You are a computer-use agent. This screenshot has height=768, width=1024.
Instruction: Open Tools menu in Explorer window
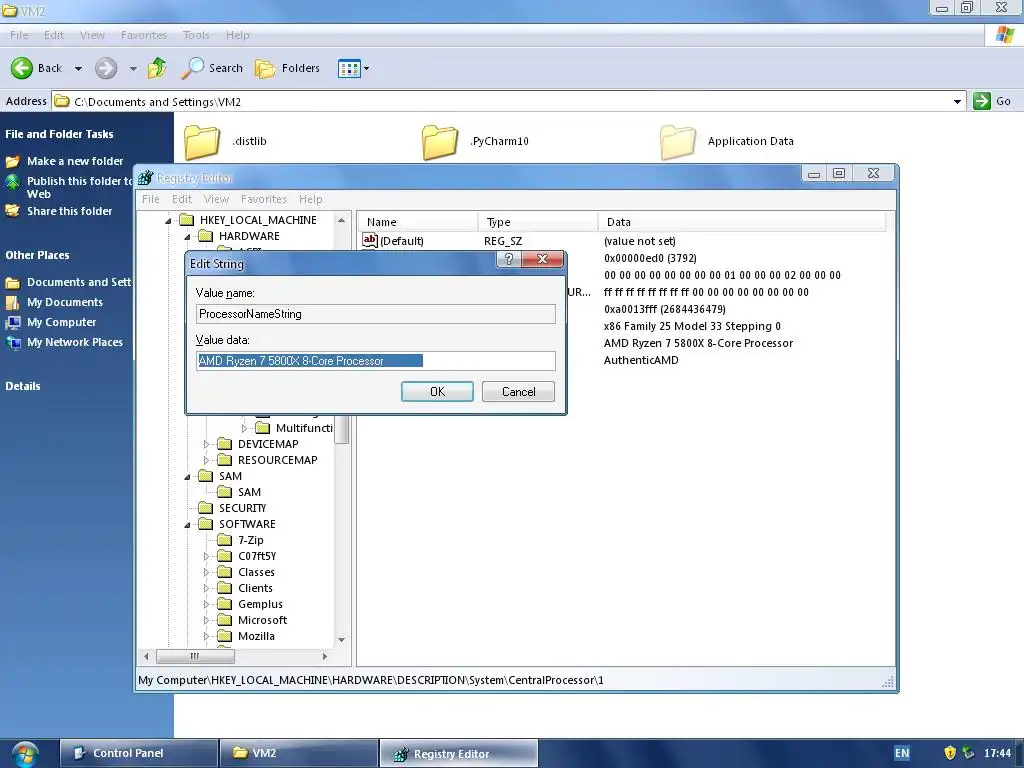pos(196,35)
